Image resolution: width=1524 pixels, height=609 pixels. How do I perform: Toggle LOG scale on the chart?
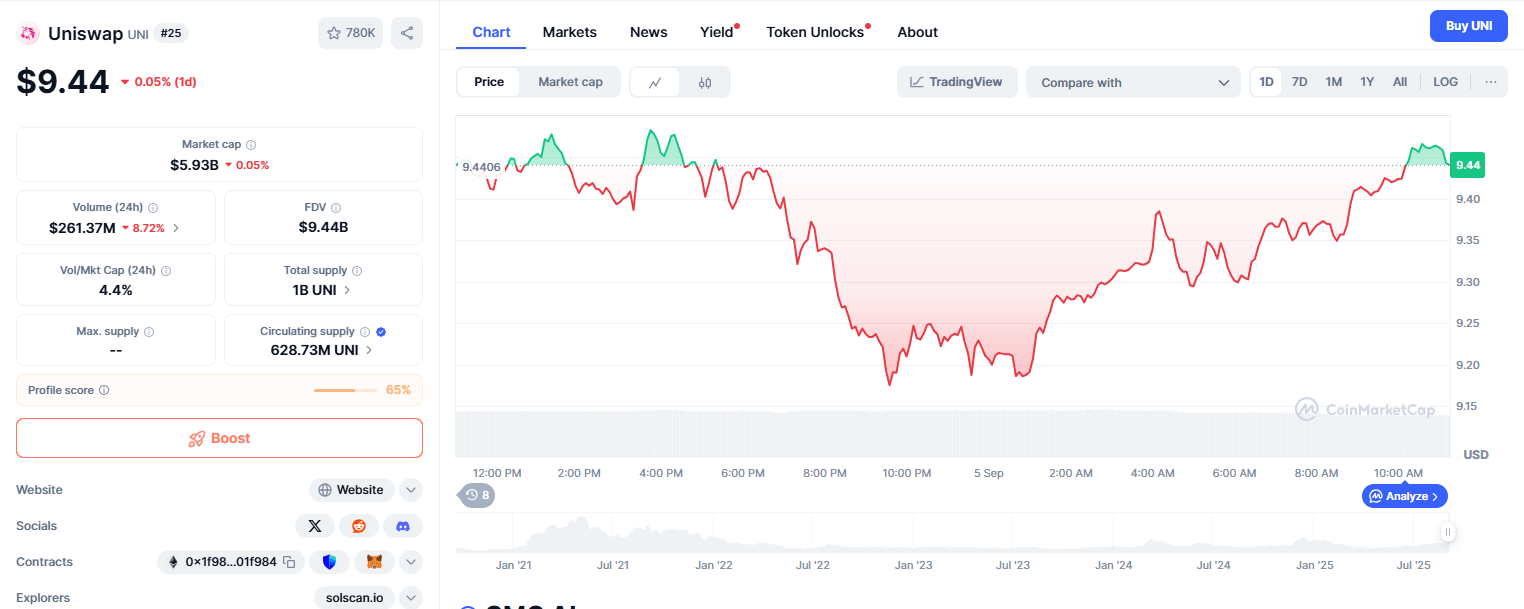[x=1445, y=82]
